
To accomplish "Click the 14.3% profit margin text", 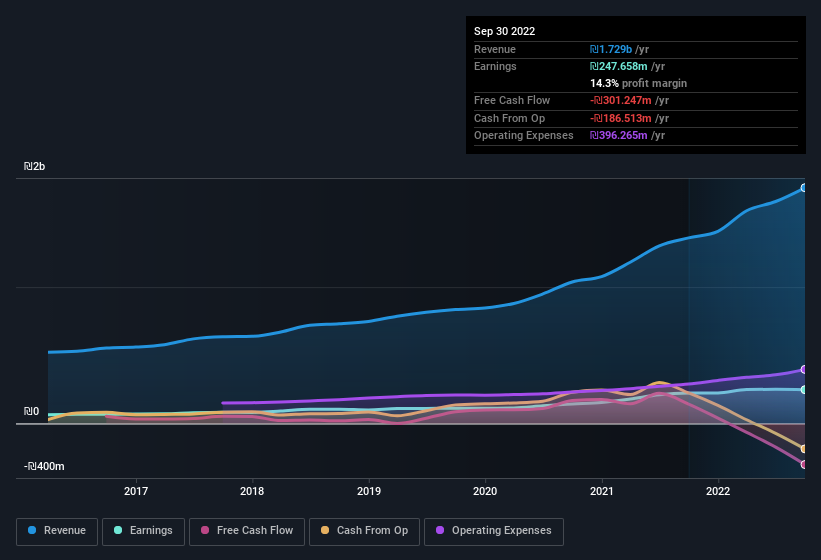I will click(638, 83).
